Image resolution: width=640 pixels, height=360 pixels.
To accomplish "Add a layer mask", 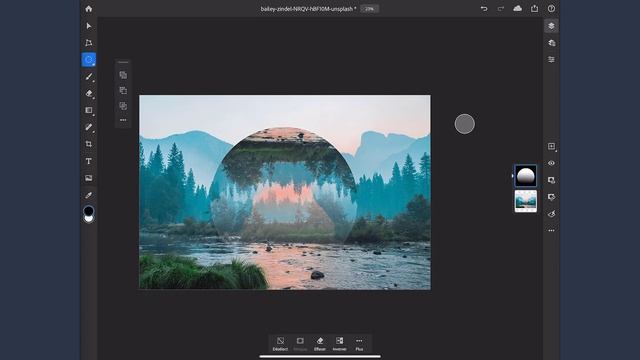I will click(x=551, y=180).
